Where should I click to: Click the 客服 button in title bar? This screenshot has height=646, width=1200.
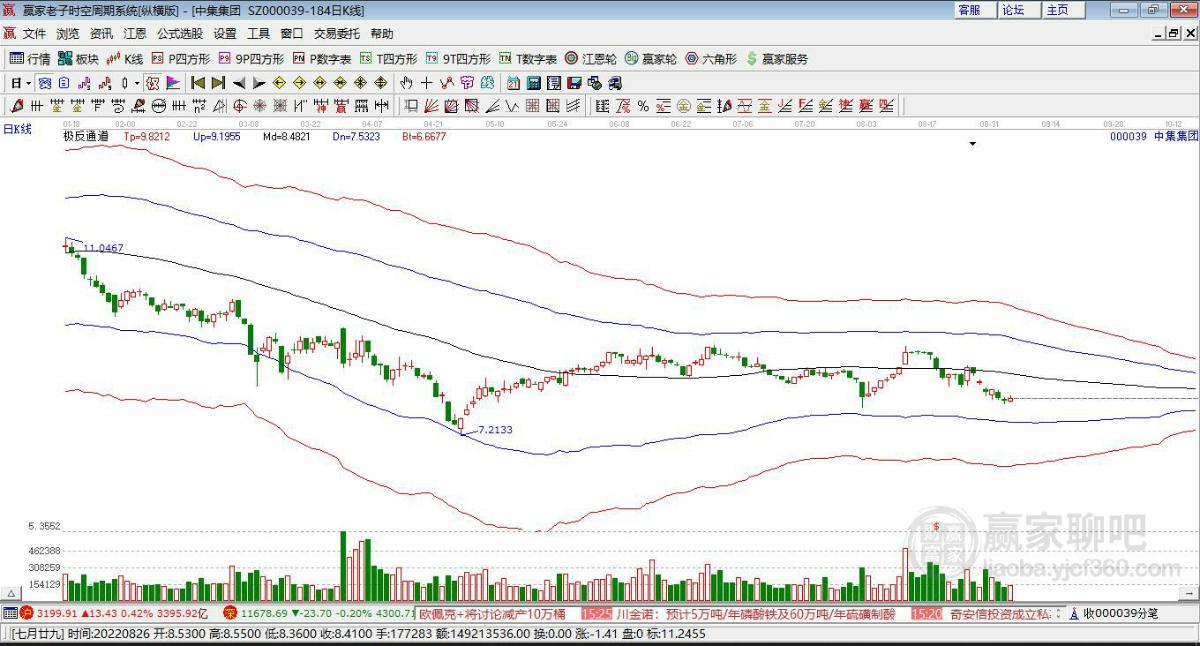click(973, 10)
